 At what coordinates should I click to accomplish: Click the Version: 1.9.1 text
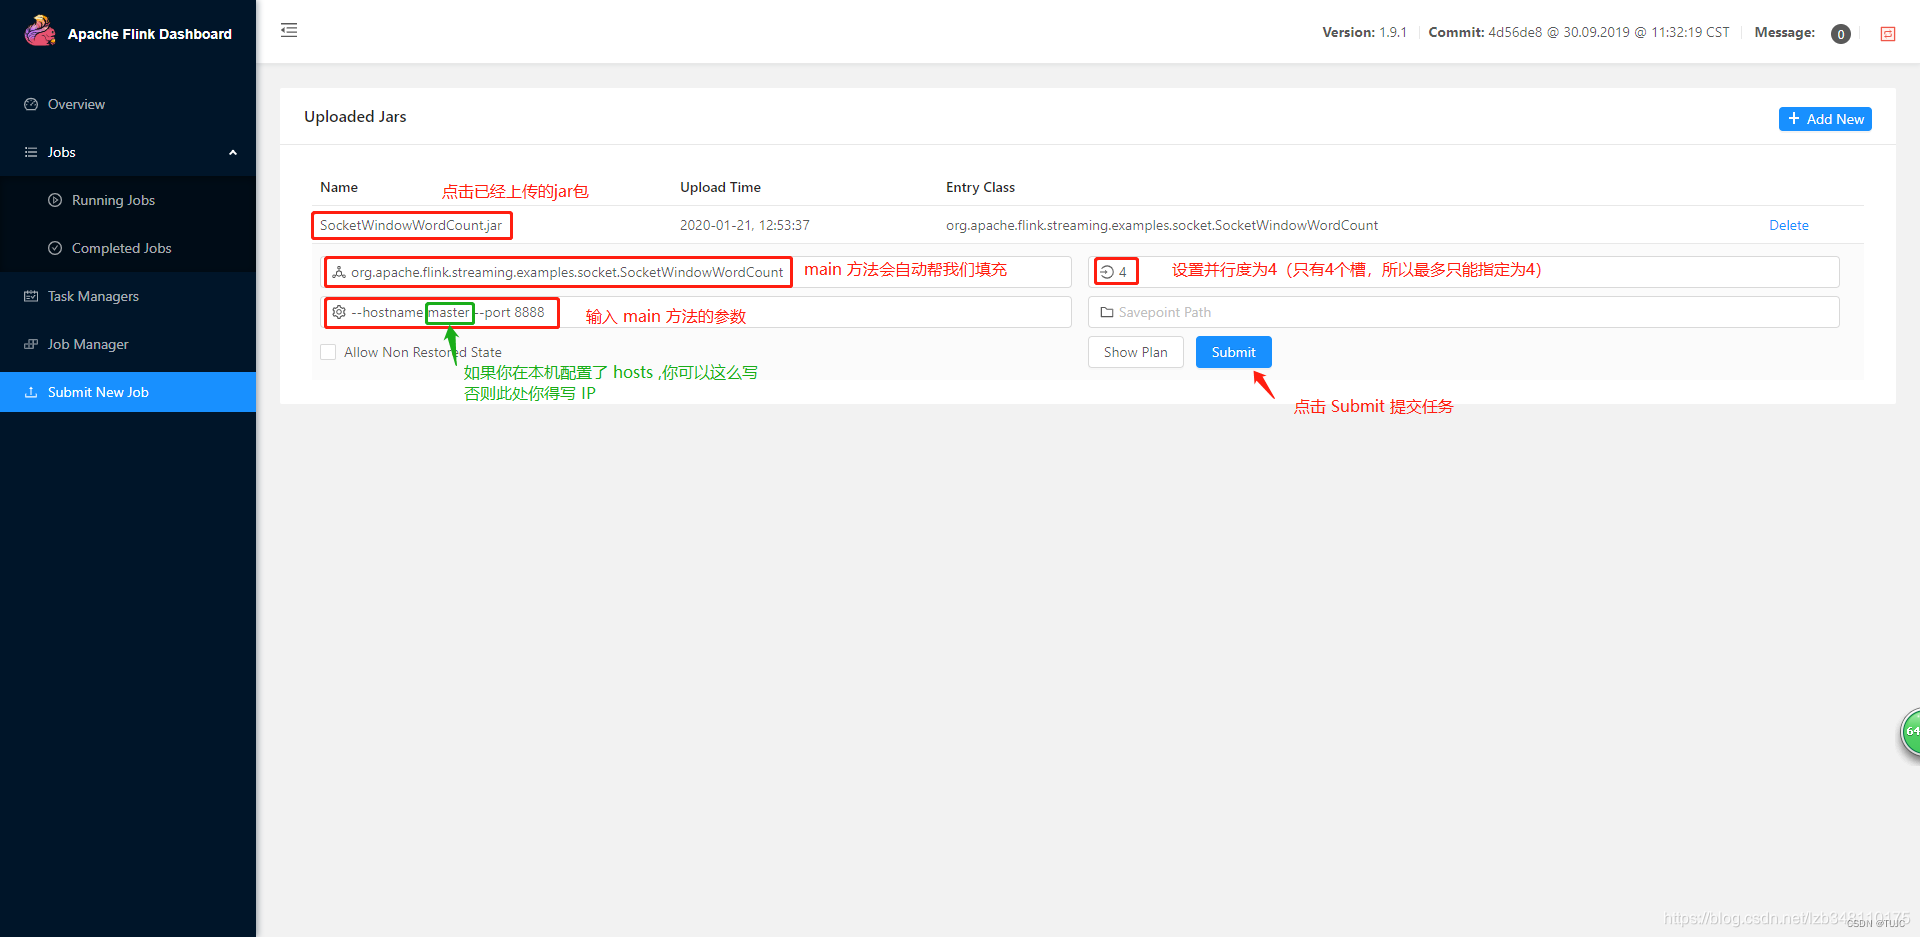(1364, 32)
